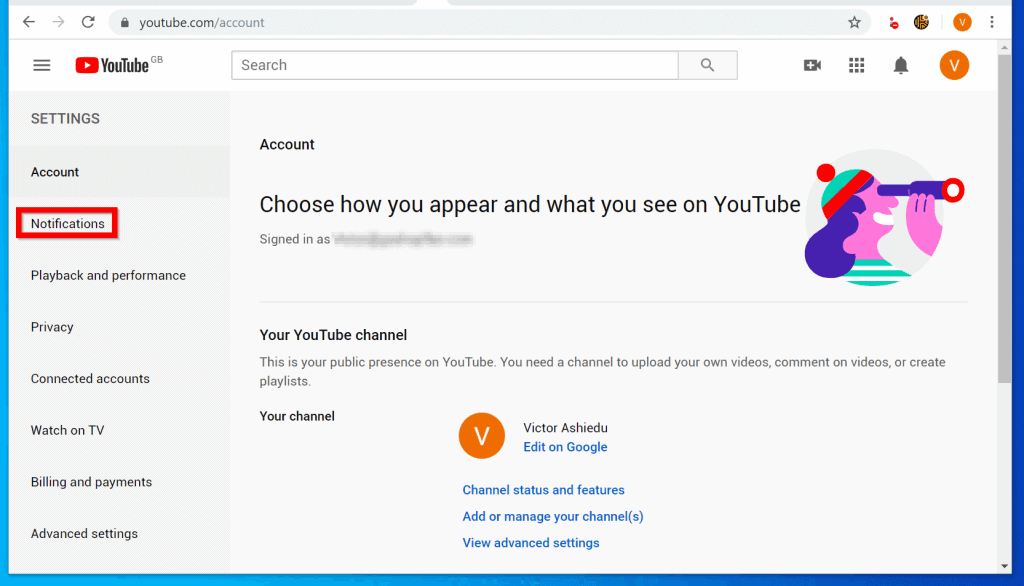Click the SETTINGS sidebar heading

65,118
